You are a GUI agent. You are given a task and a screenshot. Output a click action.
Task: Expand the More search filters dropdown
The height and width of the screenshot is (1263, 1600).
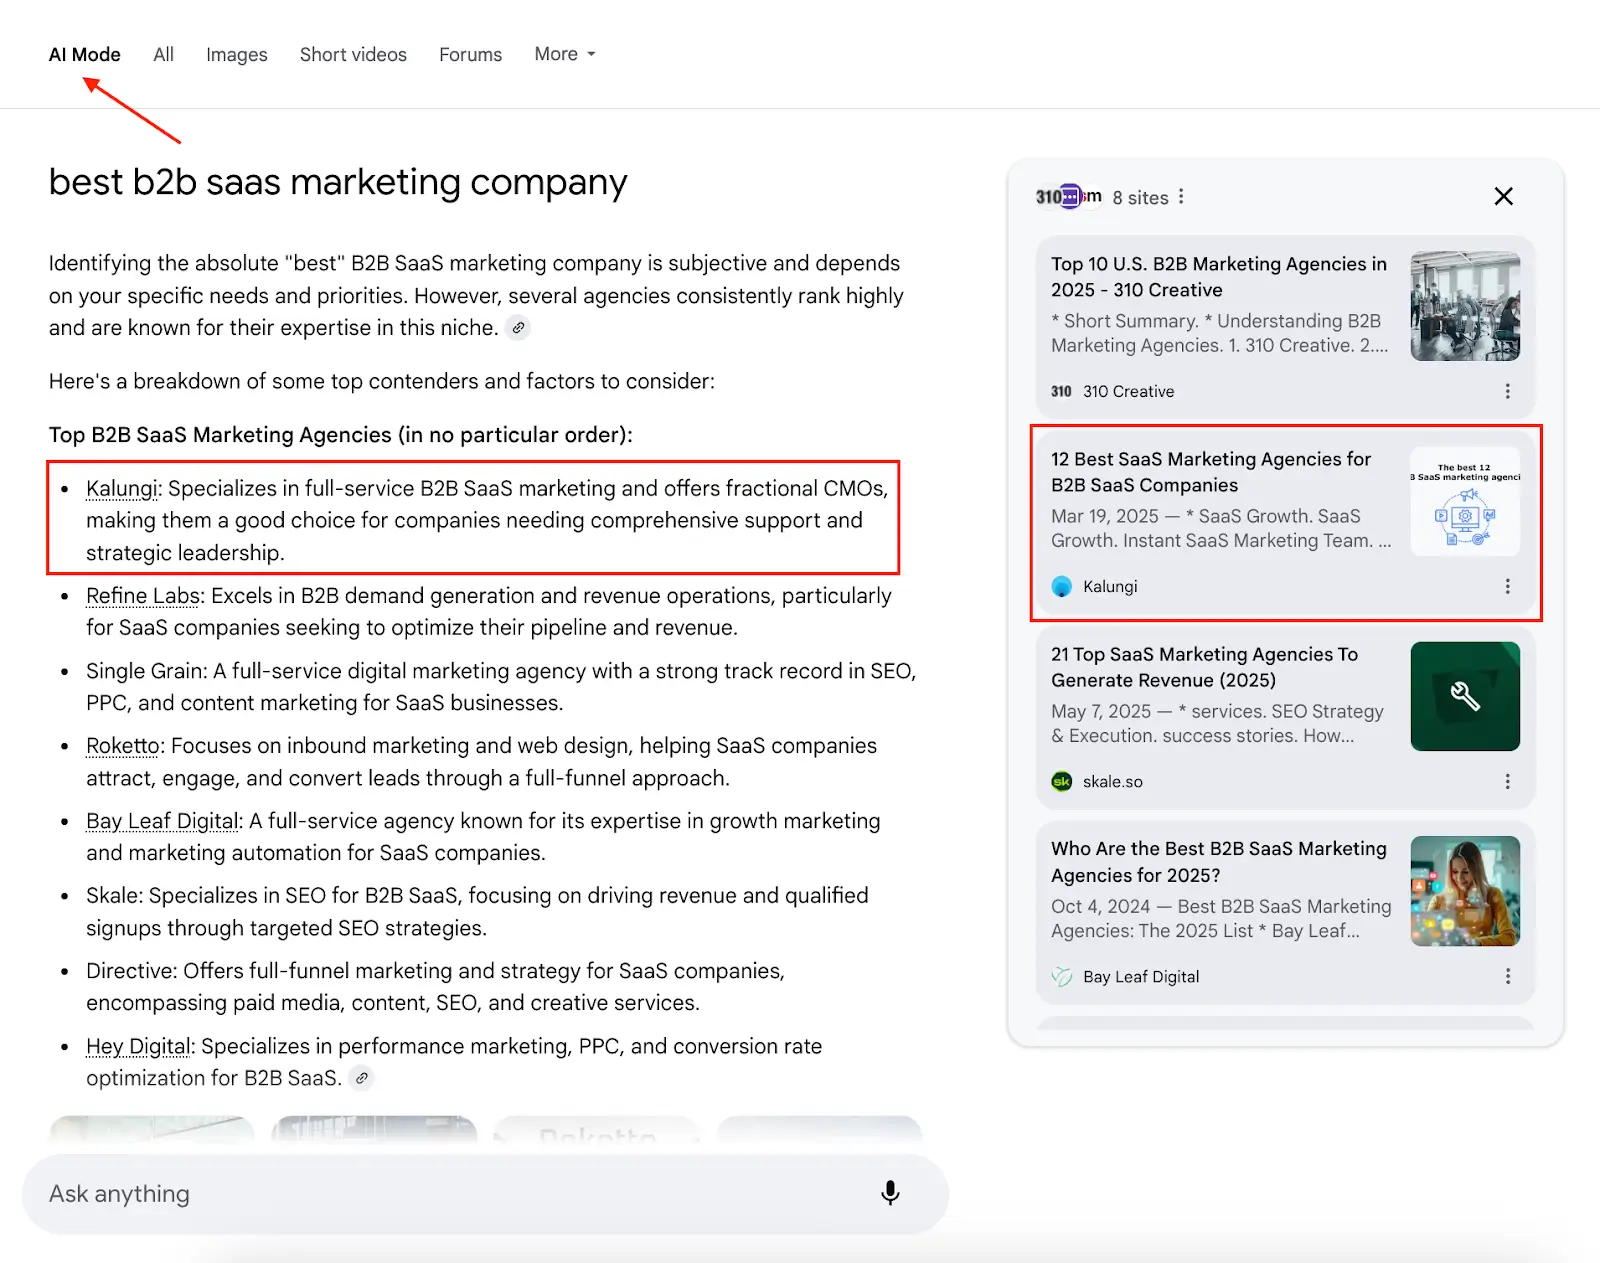[564, 54]
